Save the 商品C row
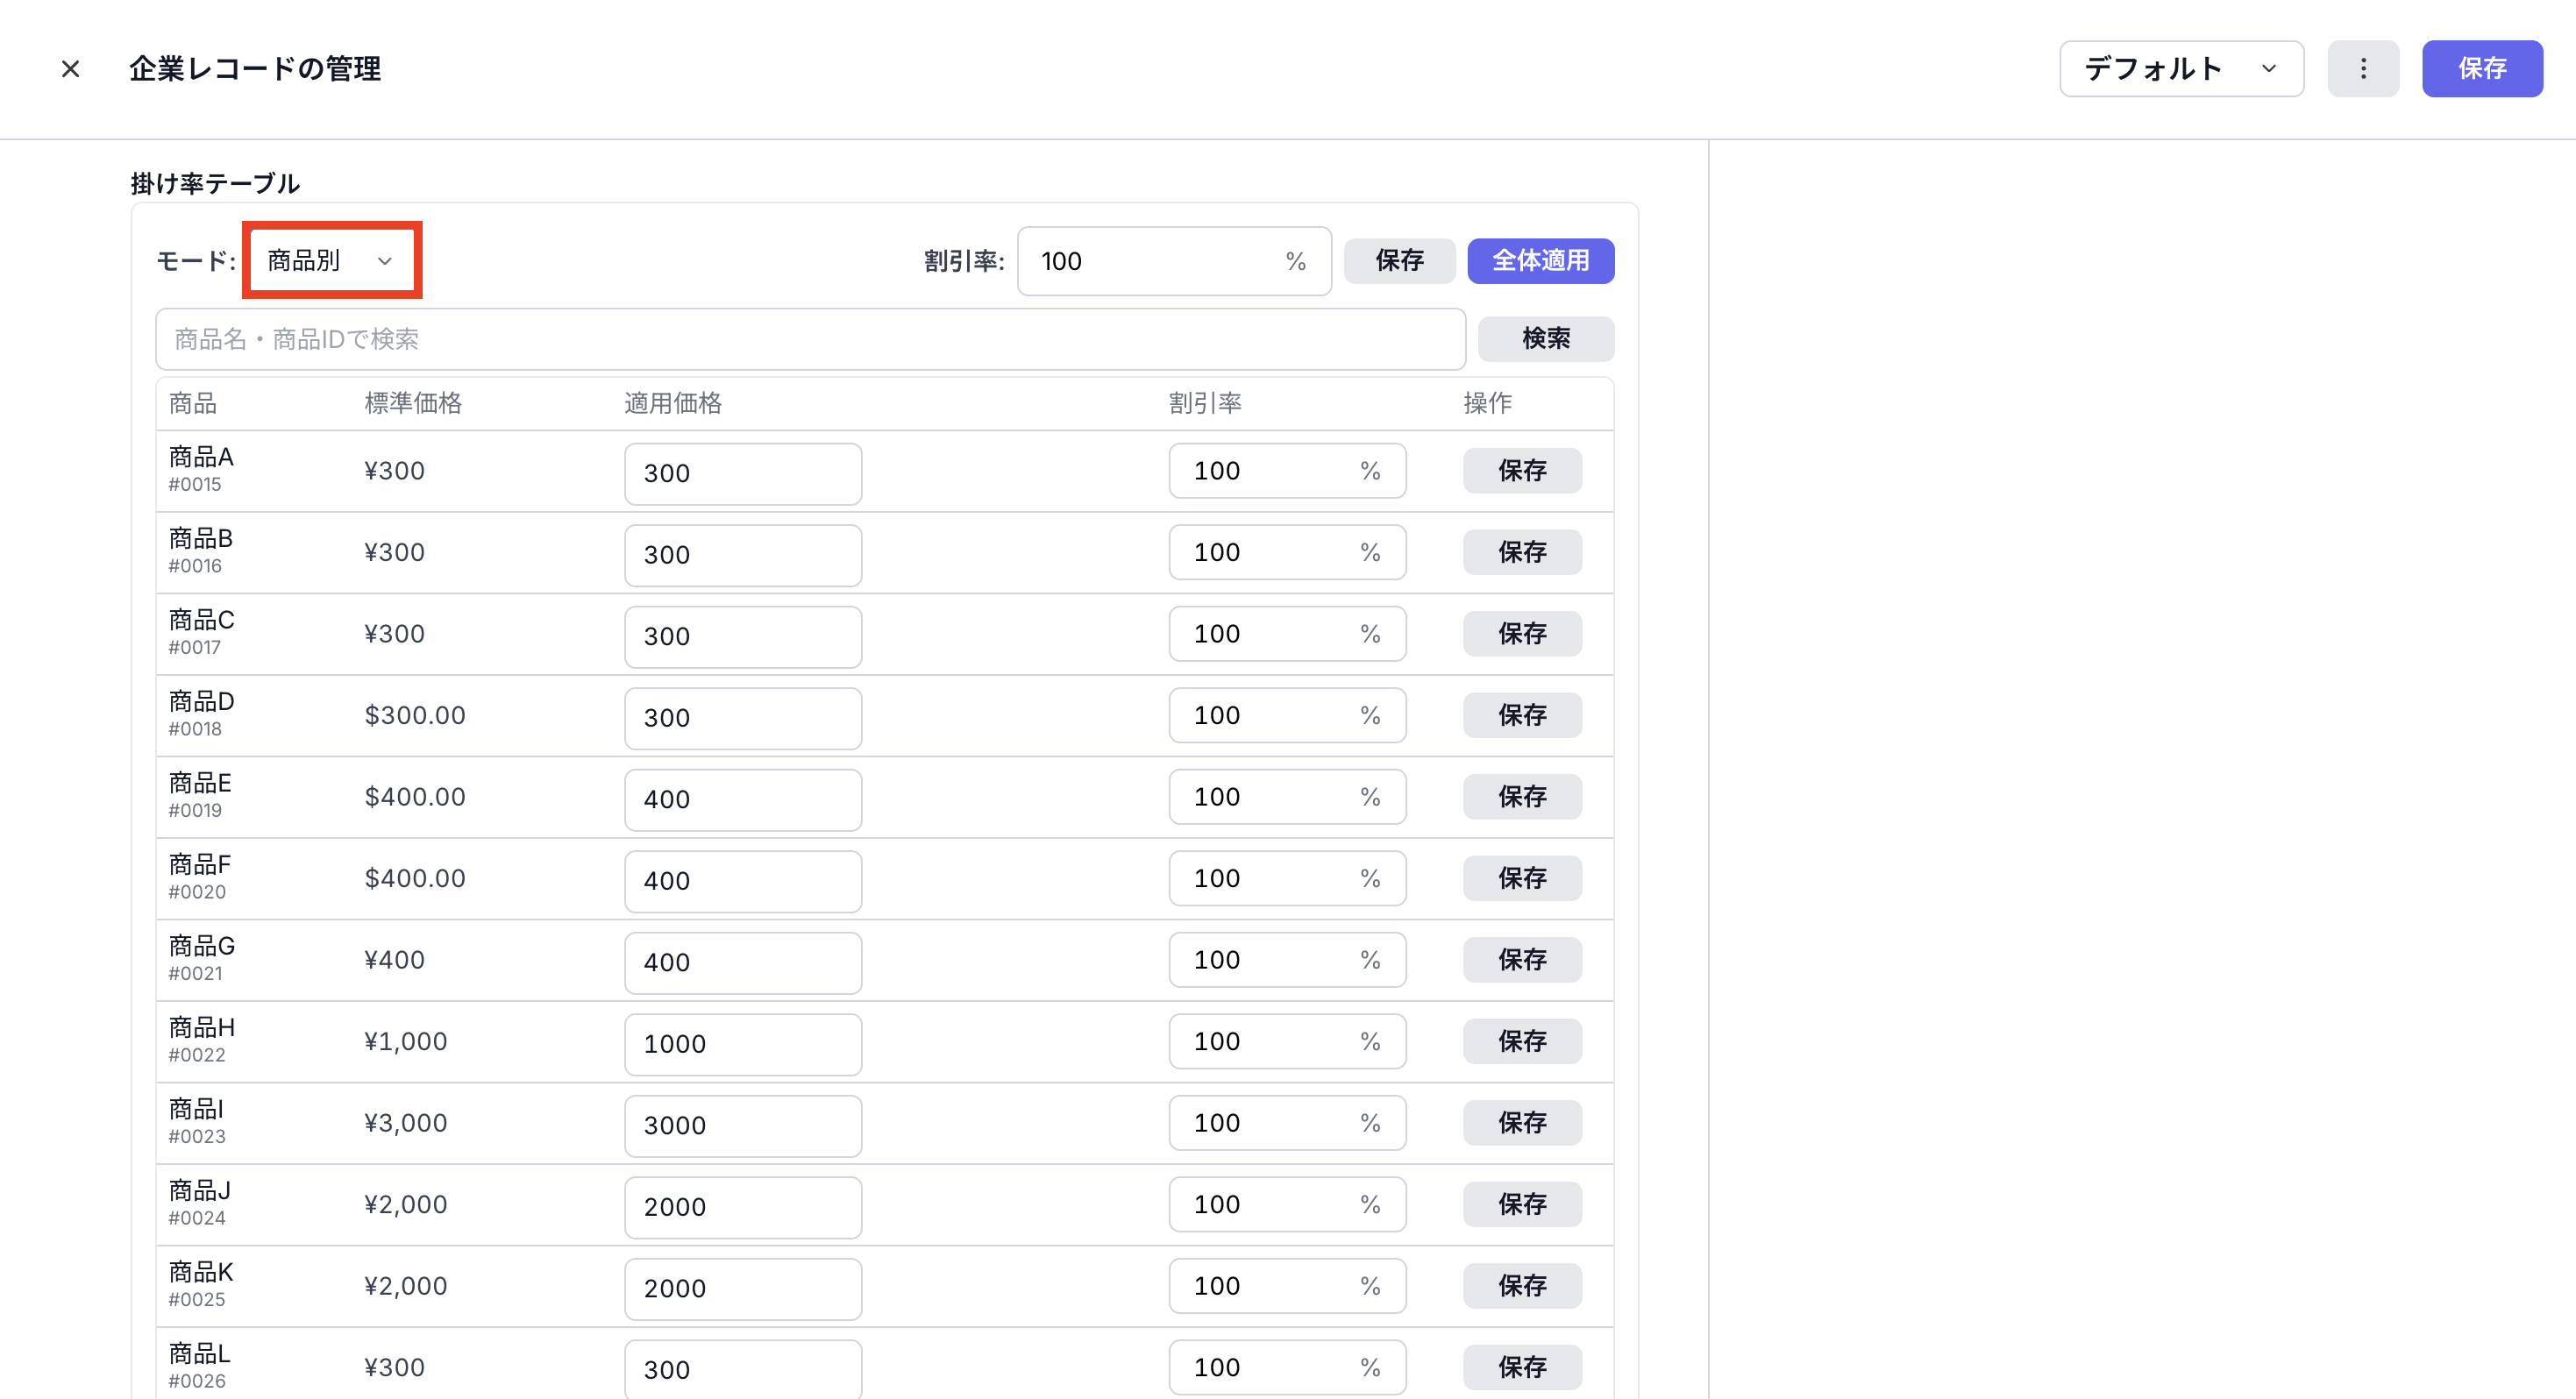 [1521, 634]
